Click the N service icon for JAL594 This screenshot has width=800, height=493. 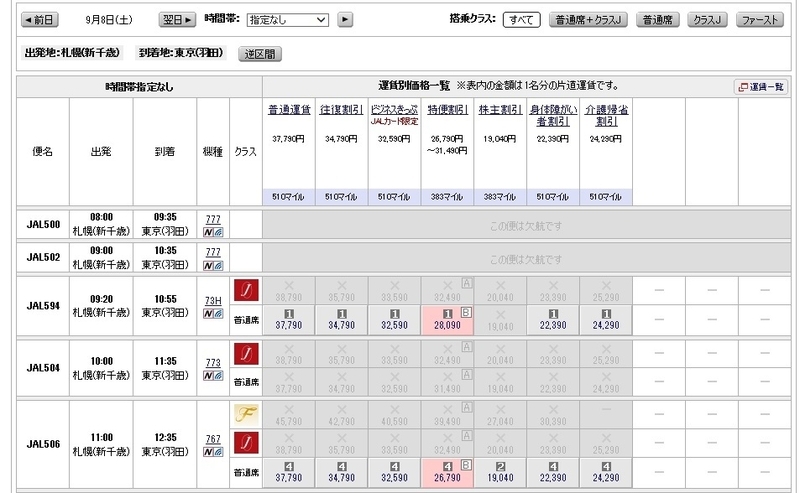pyautogui.click(x=208, y=314)
